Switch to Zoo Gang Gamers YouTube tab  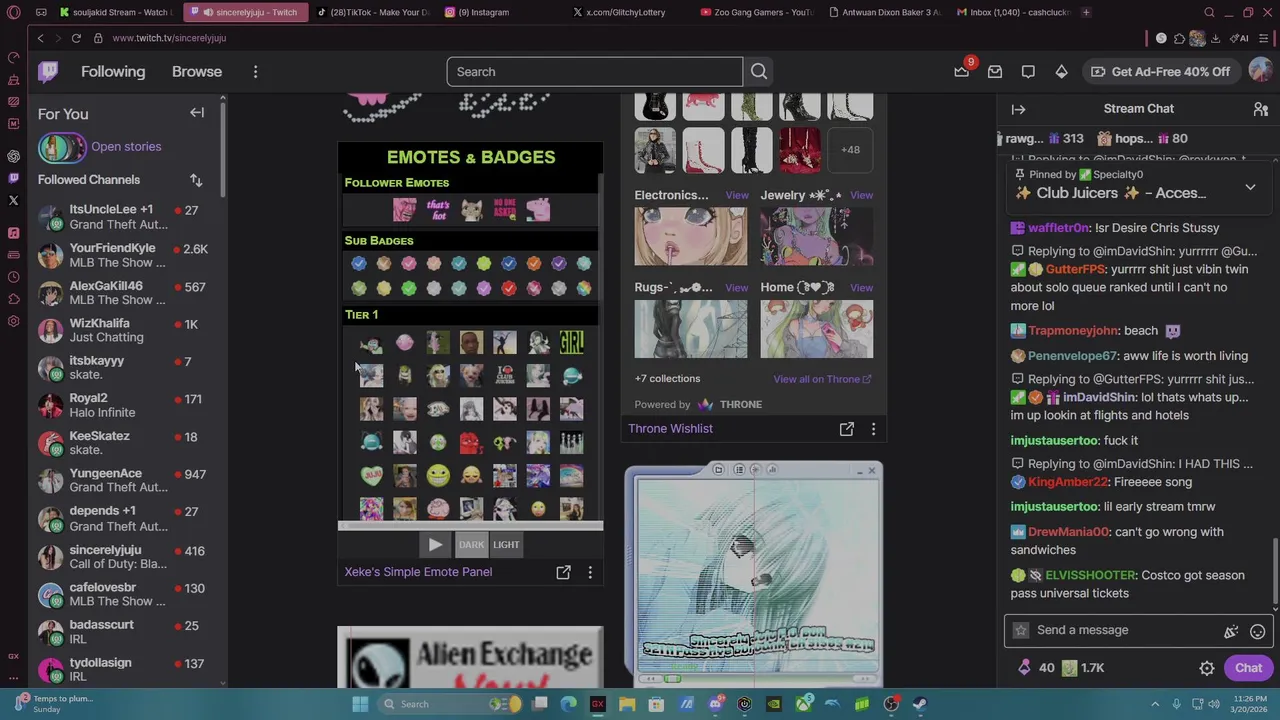(x=757, y=12)
